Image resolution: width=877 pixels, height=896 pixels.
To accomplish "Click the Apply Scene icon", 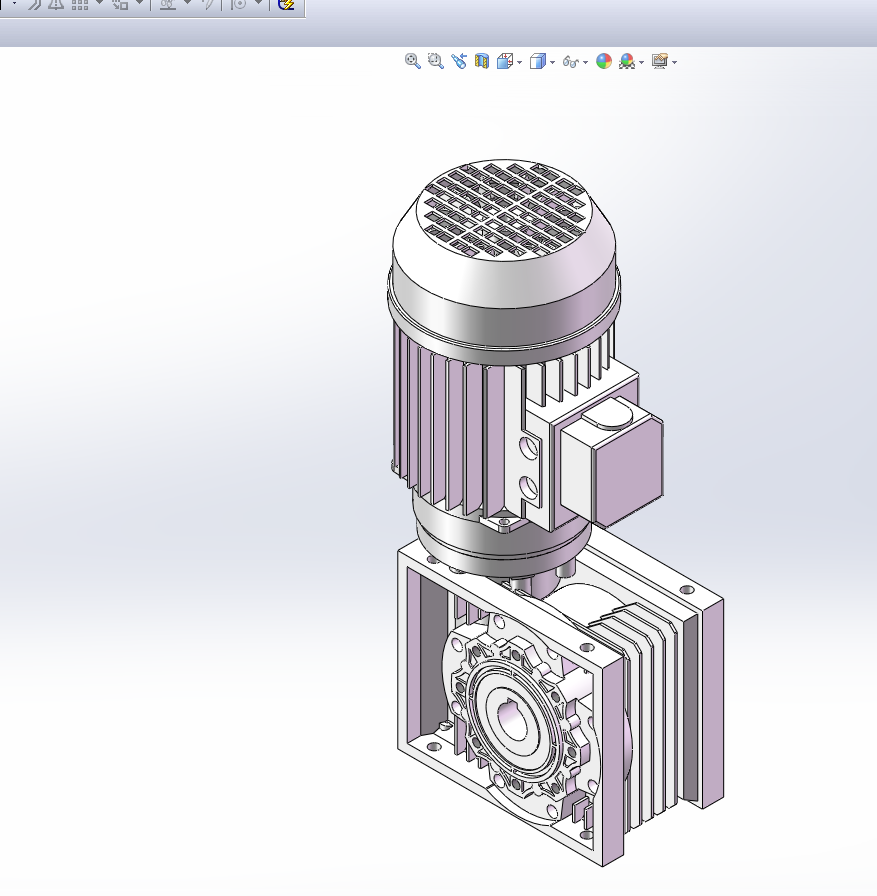I will 627,62.
